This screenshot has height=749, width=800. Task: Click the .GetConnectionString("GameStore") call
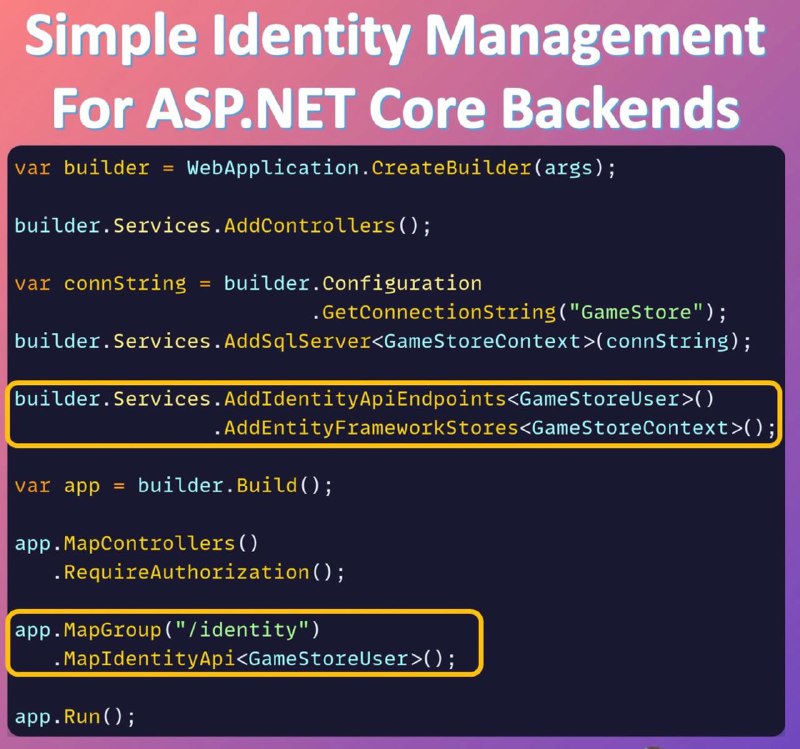coord(519,312)
